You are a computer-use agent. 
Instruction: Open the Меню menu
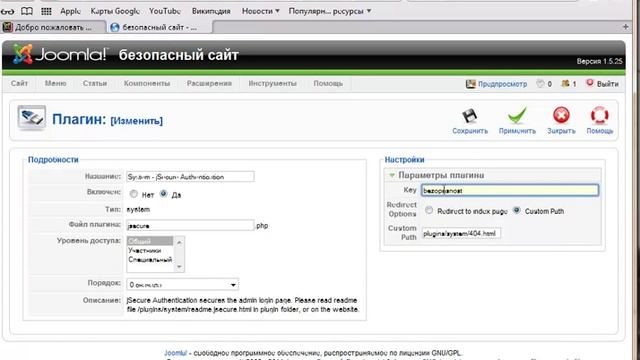coord(56,83)
